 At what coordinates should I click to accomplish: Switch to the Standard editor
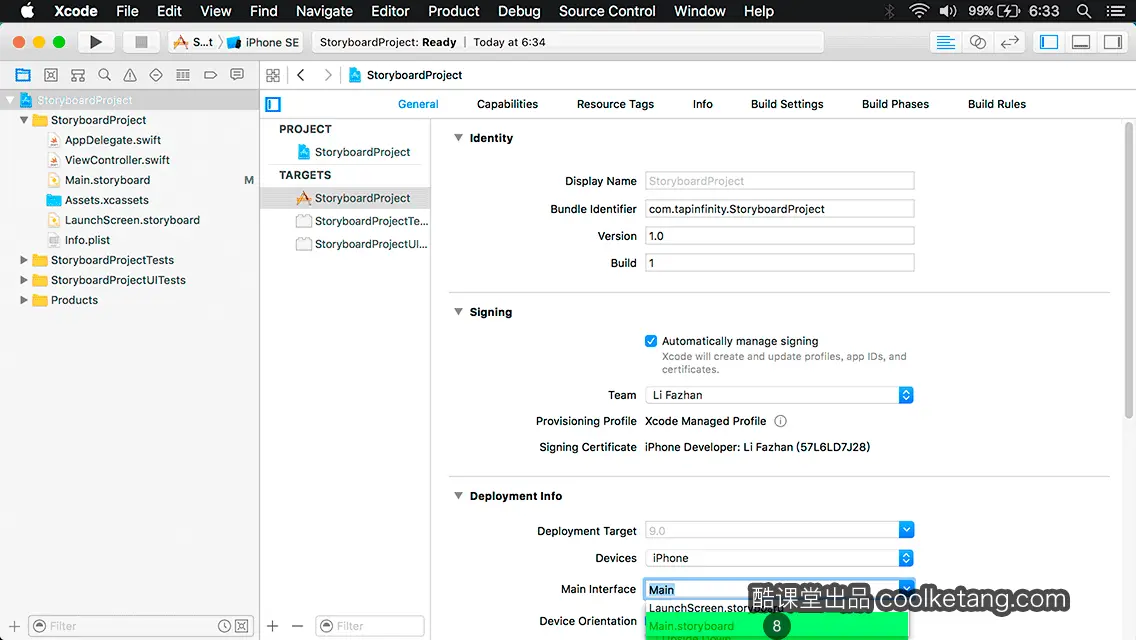[945, 42]
